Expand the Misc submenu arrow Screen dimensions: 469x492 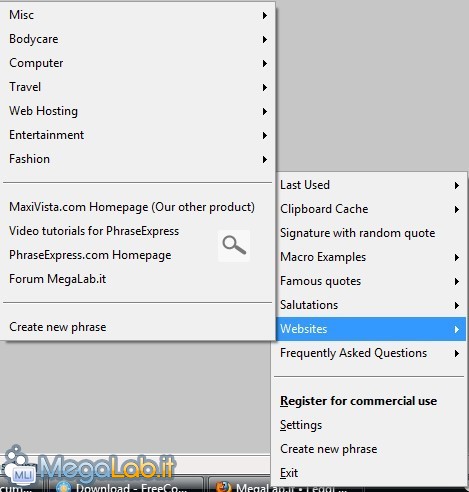(x=265, y=15)
